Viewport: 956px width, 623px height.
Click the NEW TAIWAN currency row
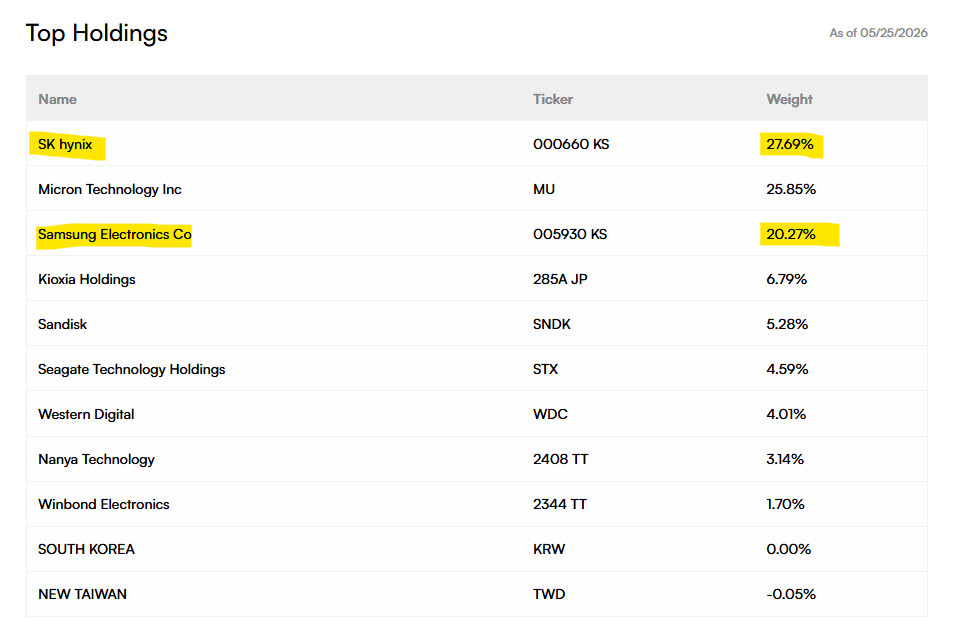pyautogui.click(x=477, y=594)
